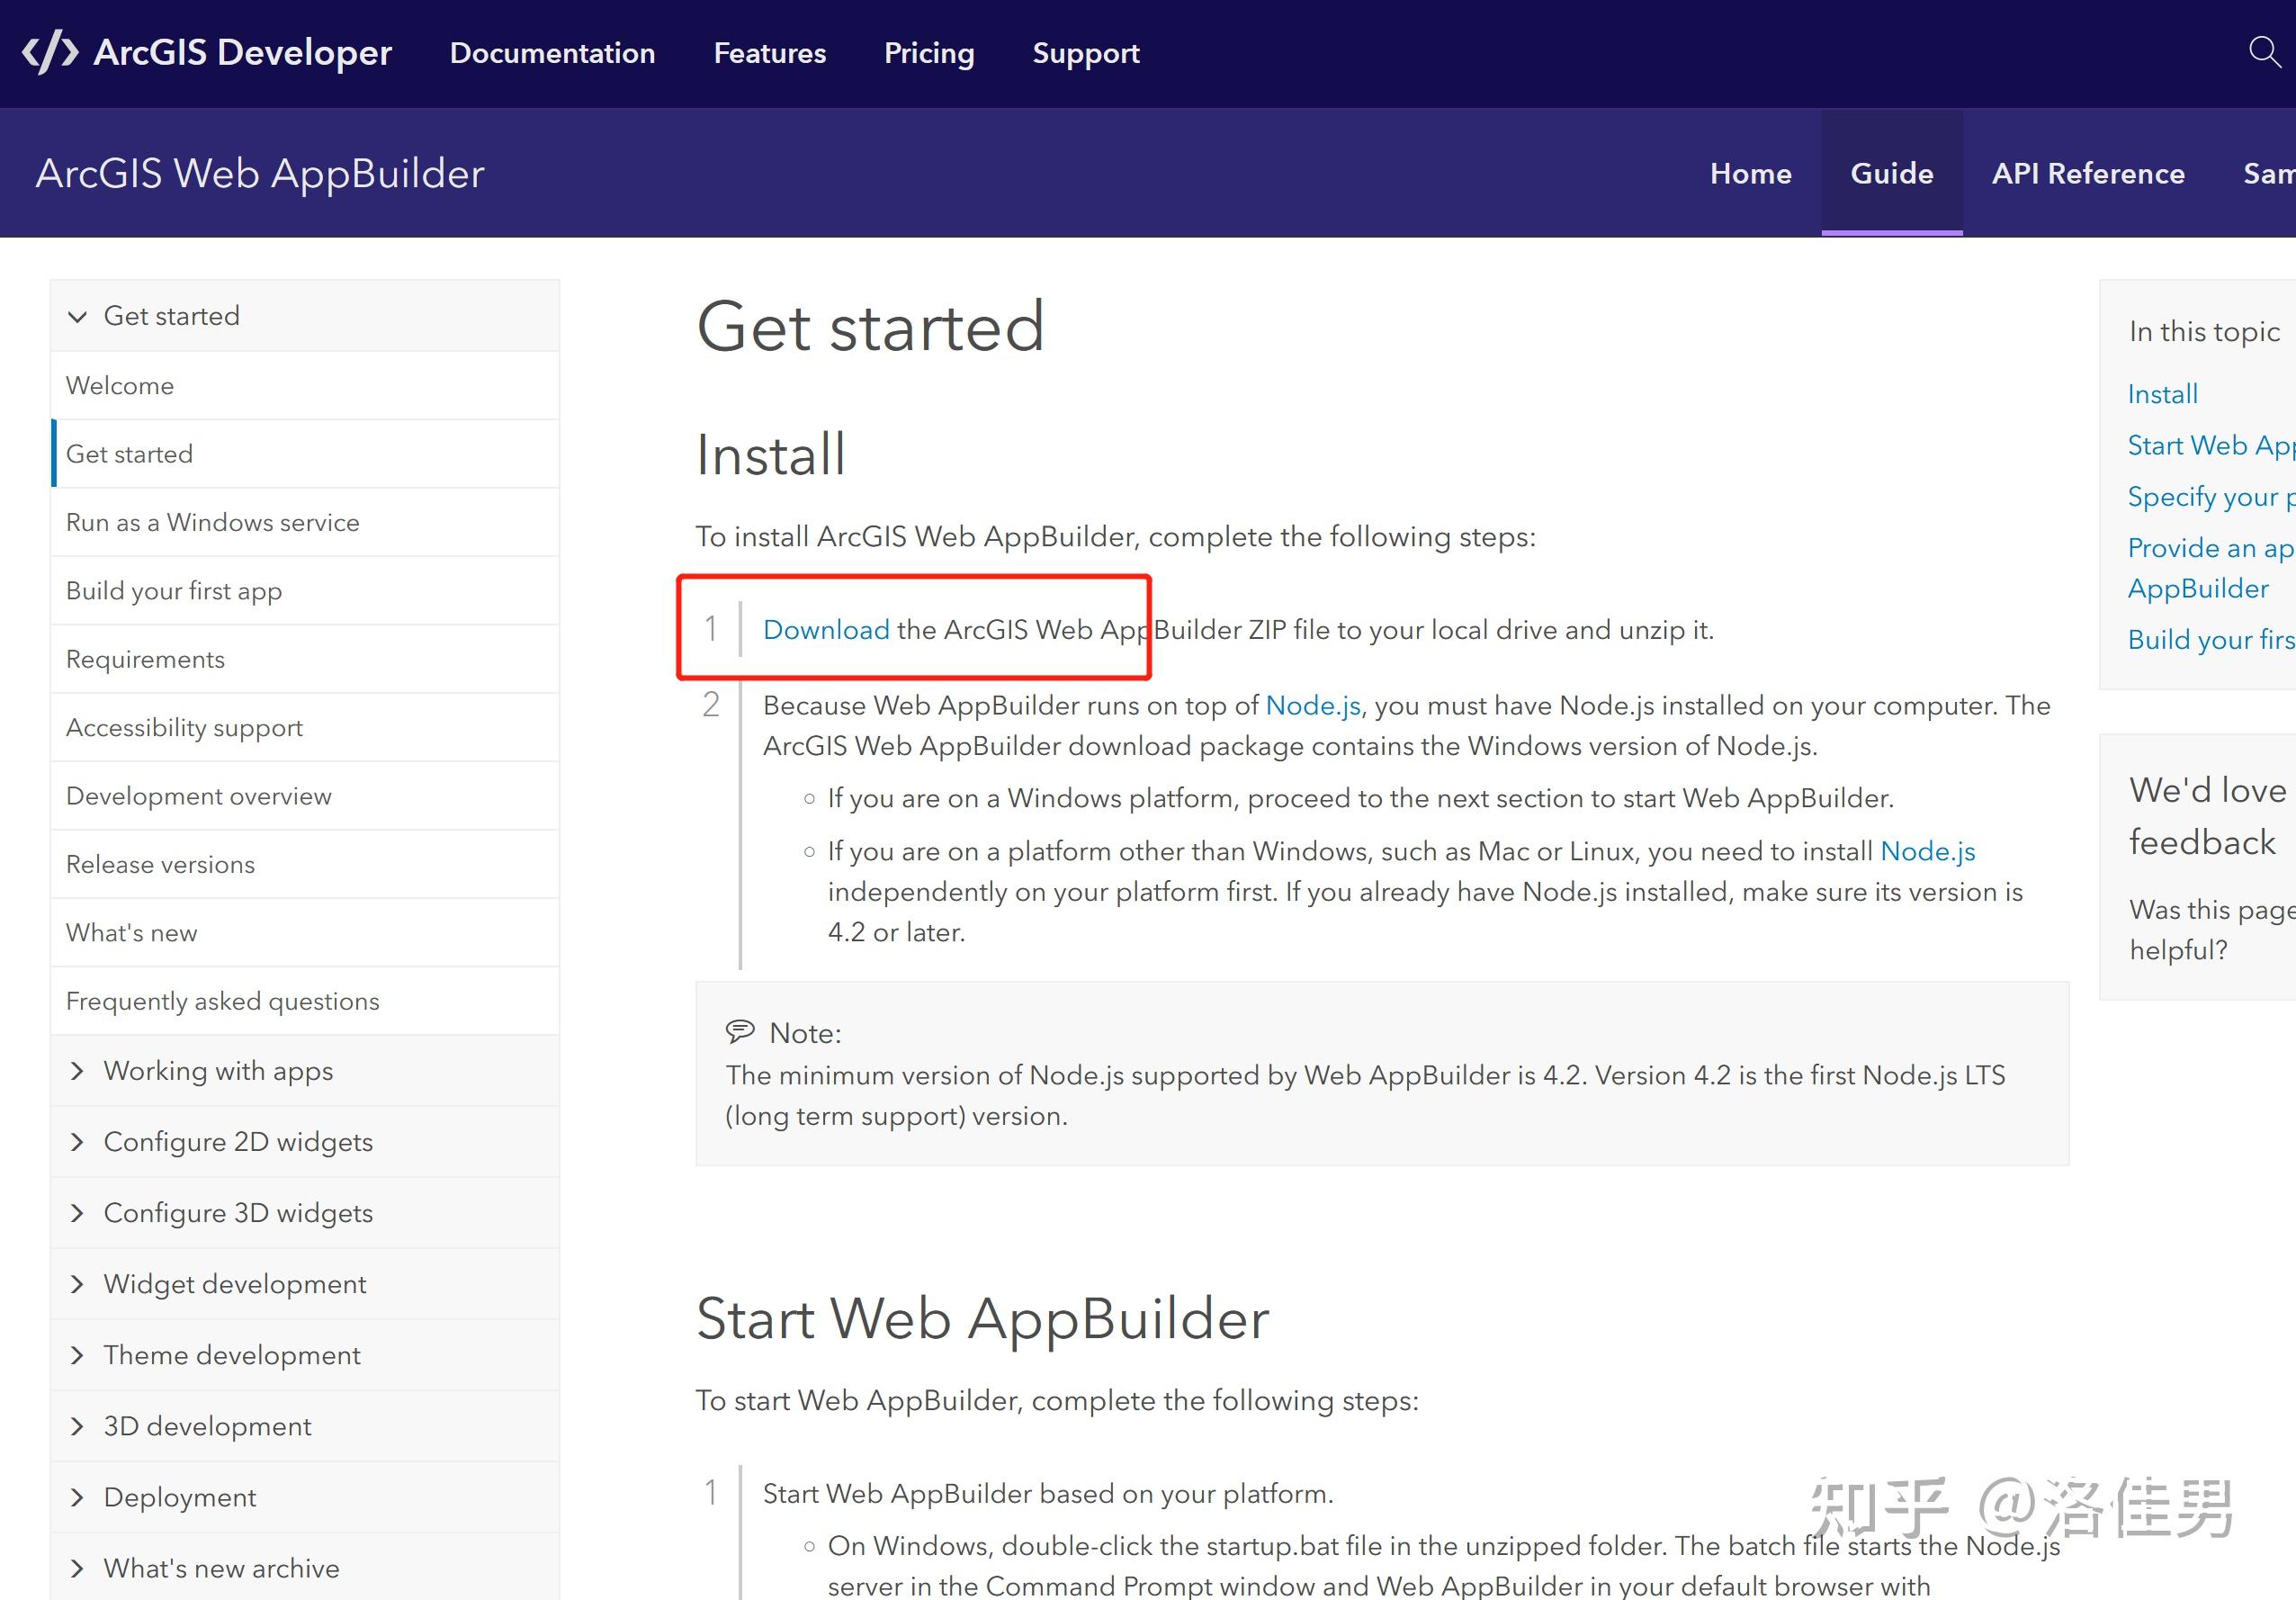Open the Support menu item
Screen dimensions: 2296x1600
click(x=1086, y=53)
